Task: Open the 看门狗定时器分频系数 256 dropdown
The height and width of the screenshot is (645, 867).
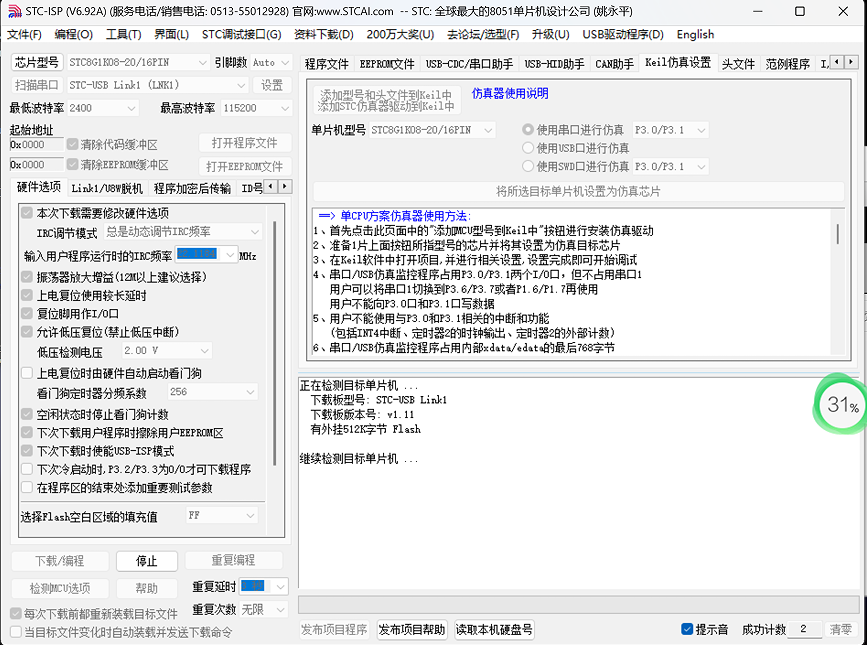Action: (212, 392)
